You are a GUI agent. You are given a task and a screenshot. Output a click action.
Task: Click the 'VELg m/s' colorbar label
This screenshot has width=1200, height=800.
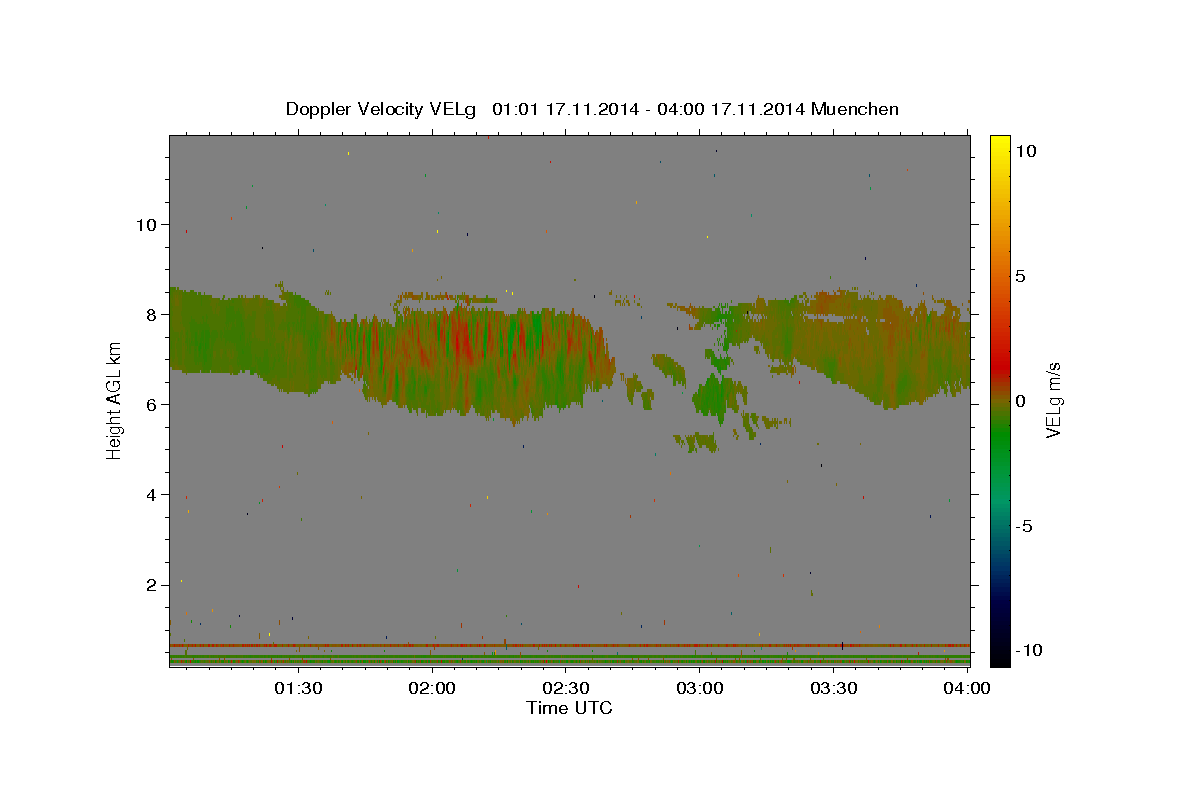1053,400
